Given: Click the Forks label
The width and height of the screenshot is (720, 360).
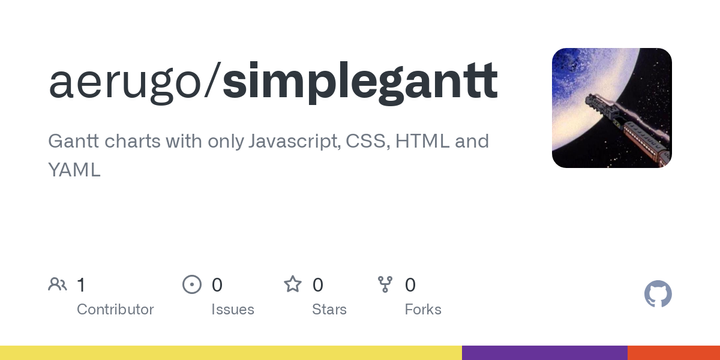Looking at the screenshot, I should [423, 309].
